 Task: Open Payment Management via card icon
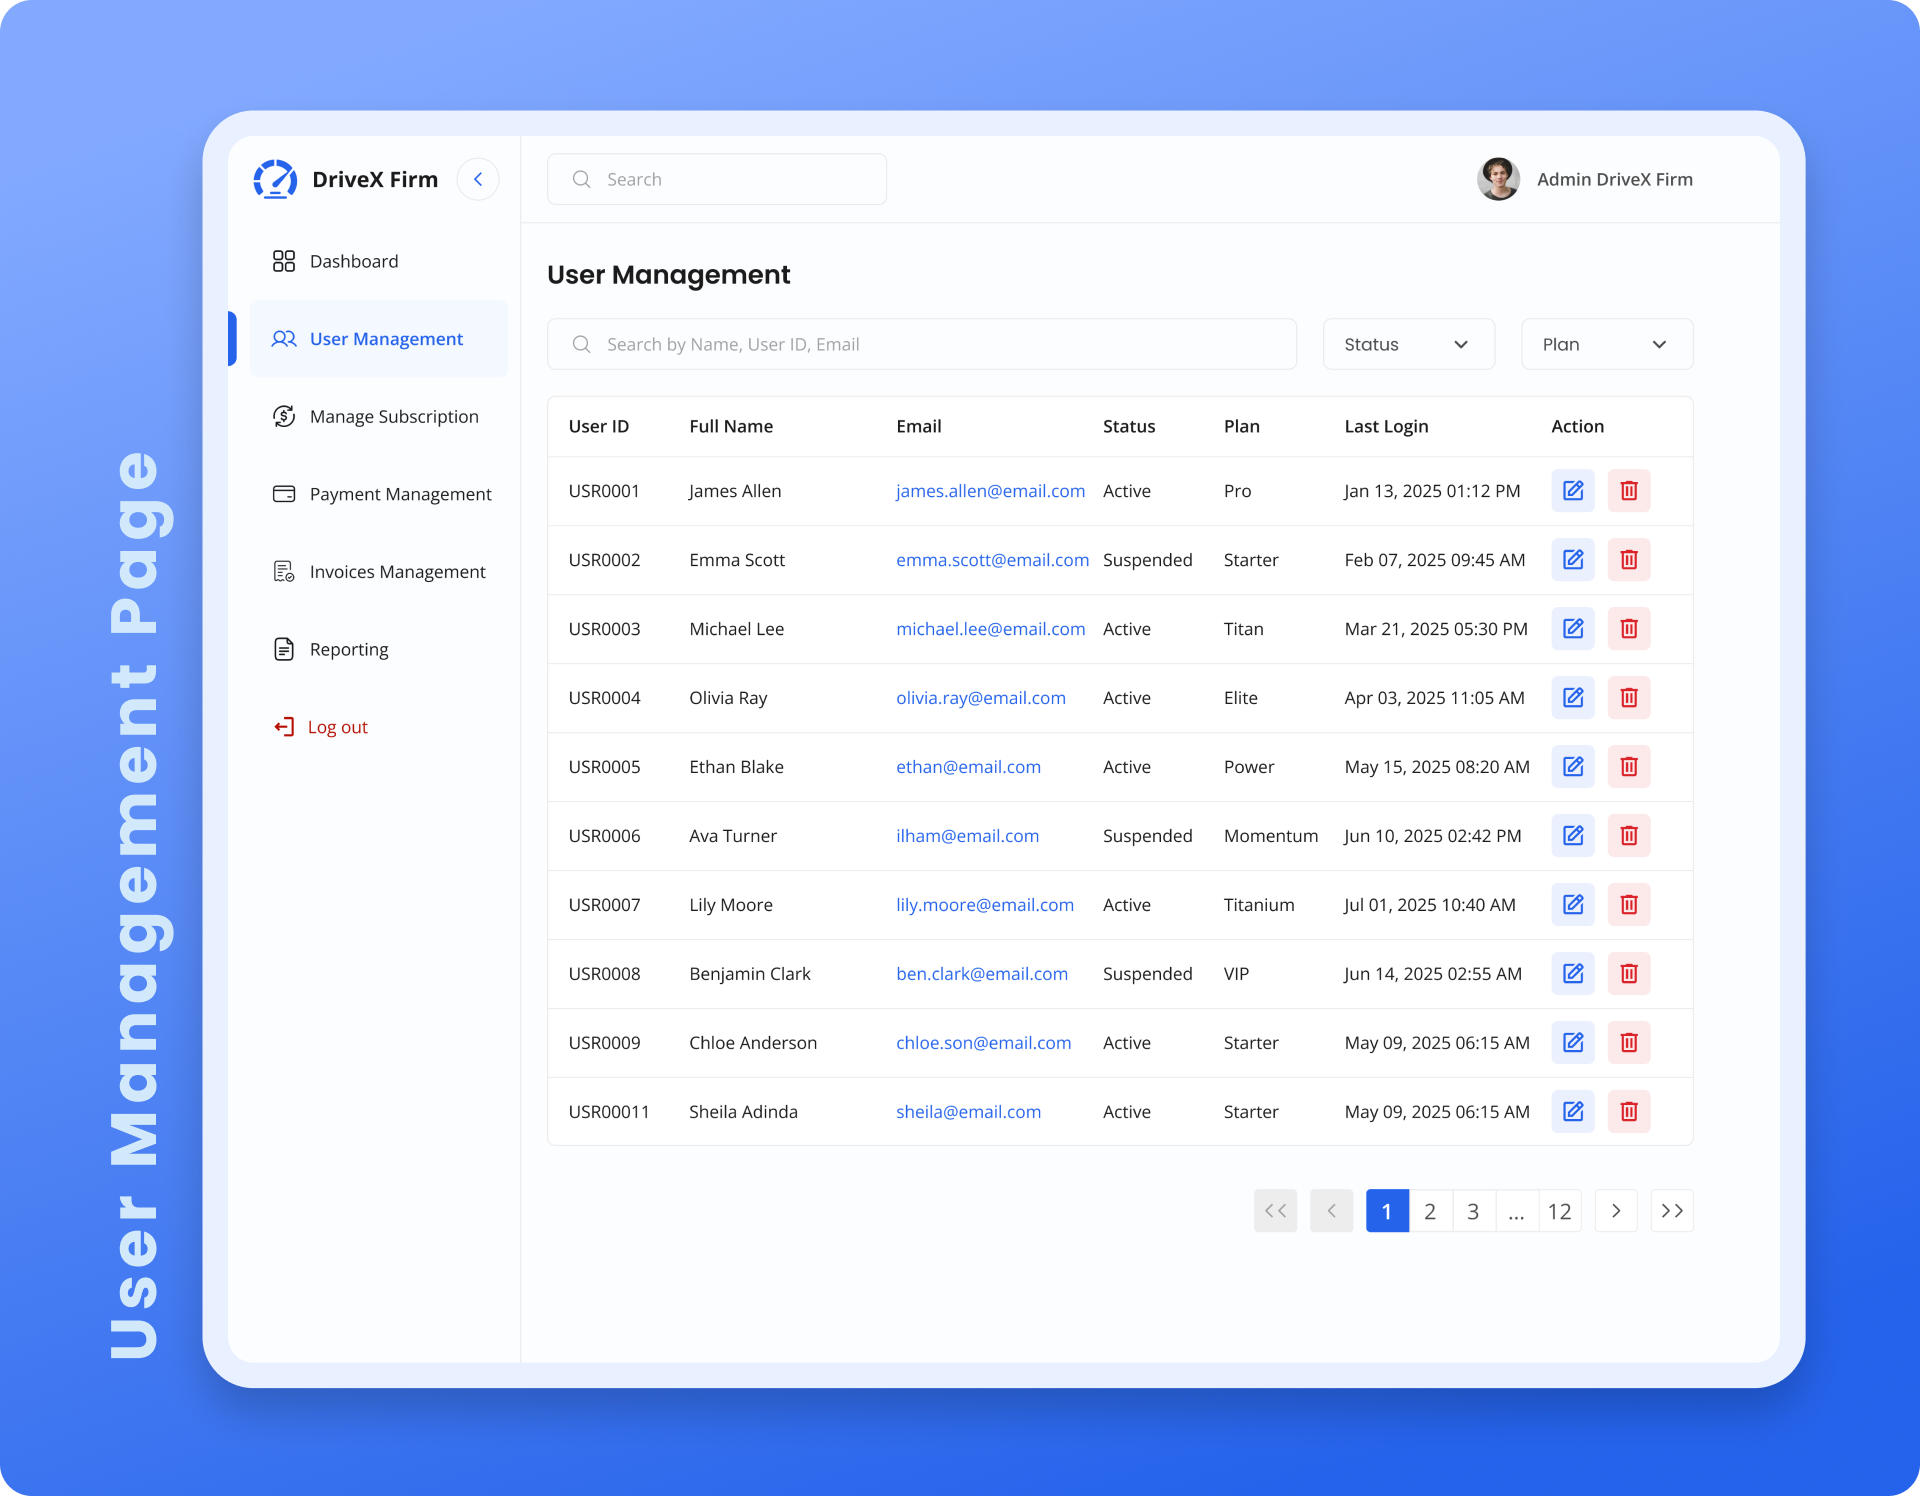pos(283,493)
